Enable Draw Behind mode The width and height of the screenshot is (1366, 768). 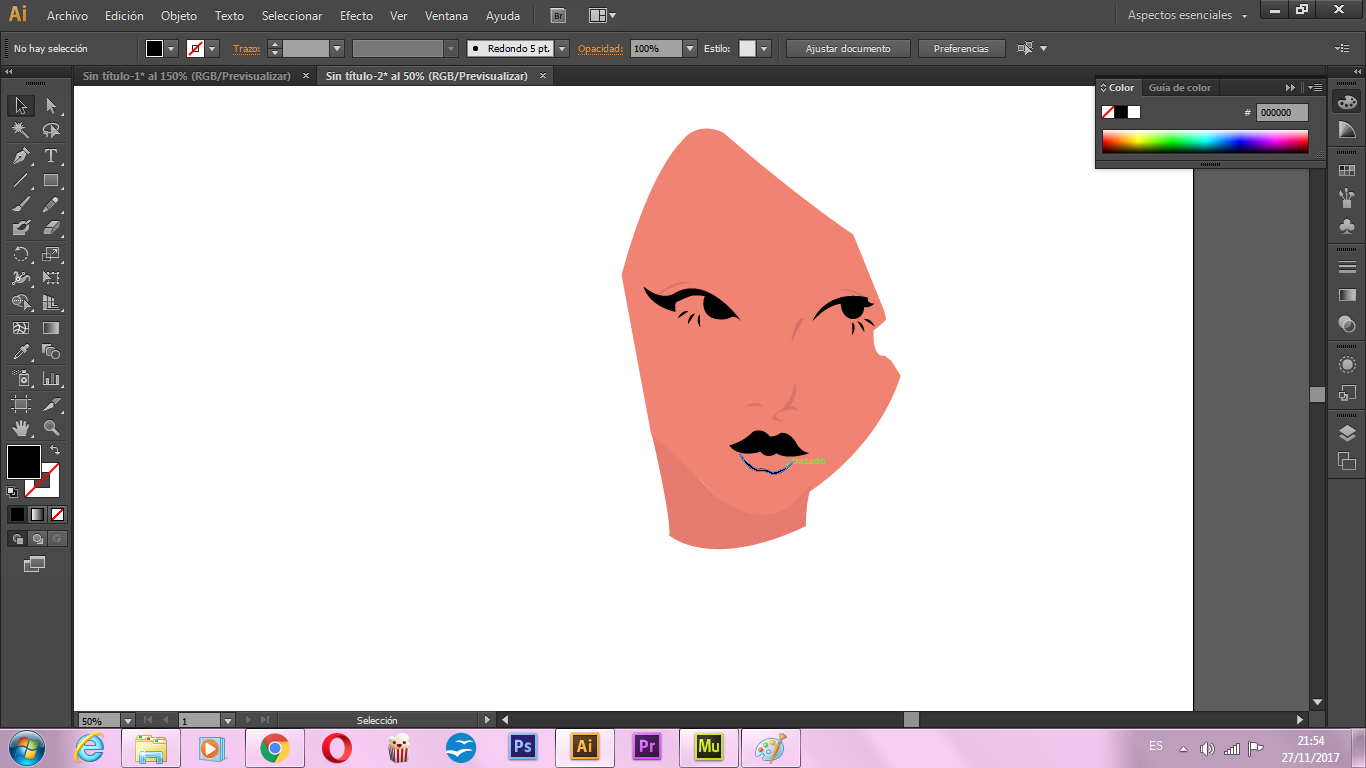37,539
